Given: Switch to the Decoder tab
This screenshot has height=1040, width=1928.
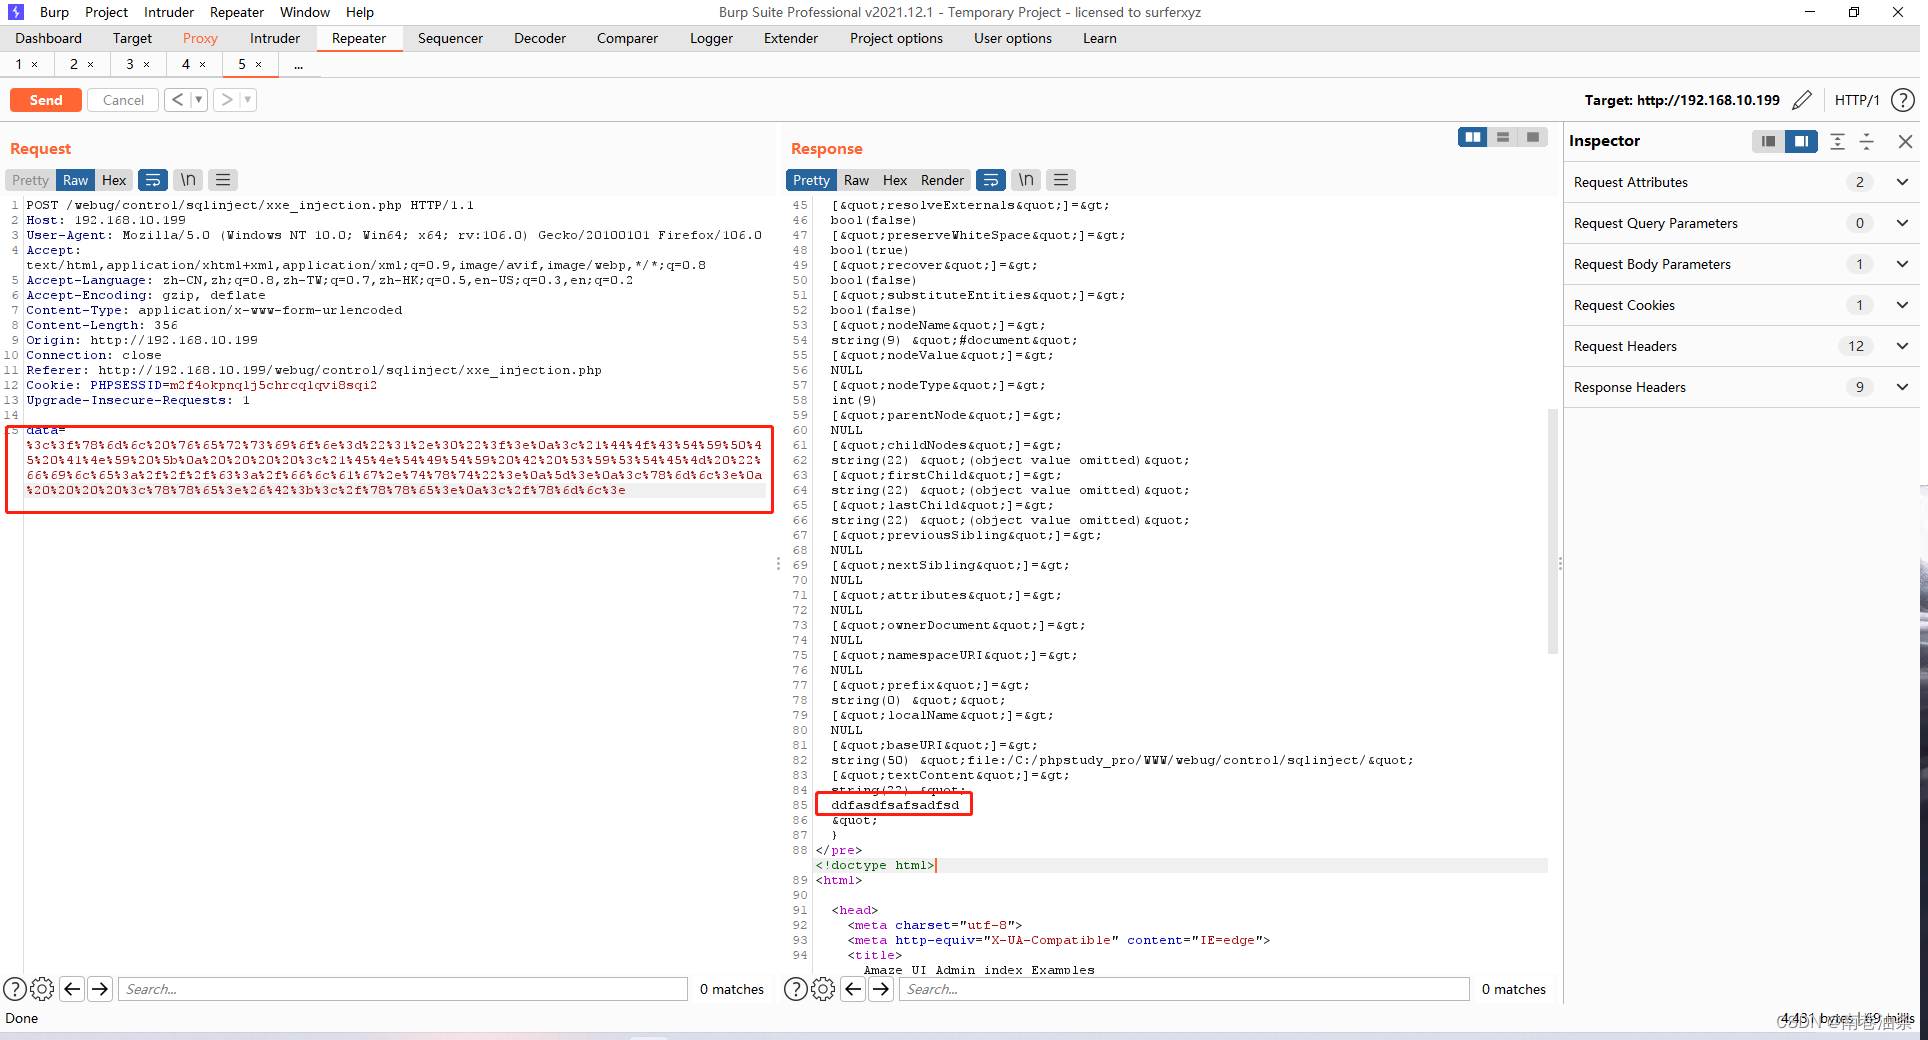Looking at the screenshot, I should click(x=539, y=38).
